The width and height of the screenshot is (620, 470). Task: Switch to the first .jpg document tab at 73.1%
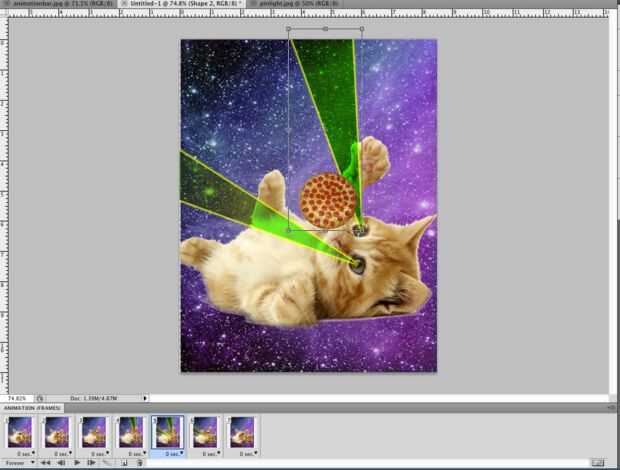(59, 3)
